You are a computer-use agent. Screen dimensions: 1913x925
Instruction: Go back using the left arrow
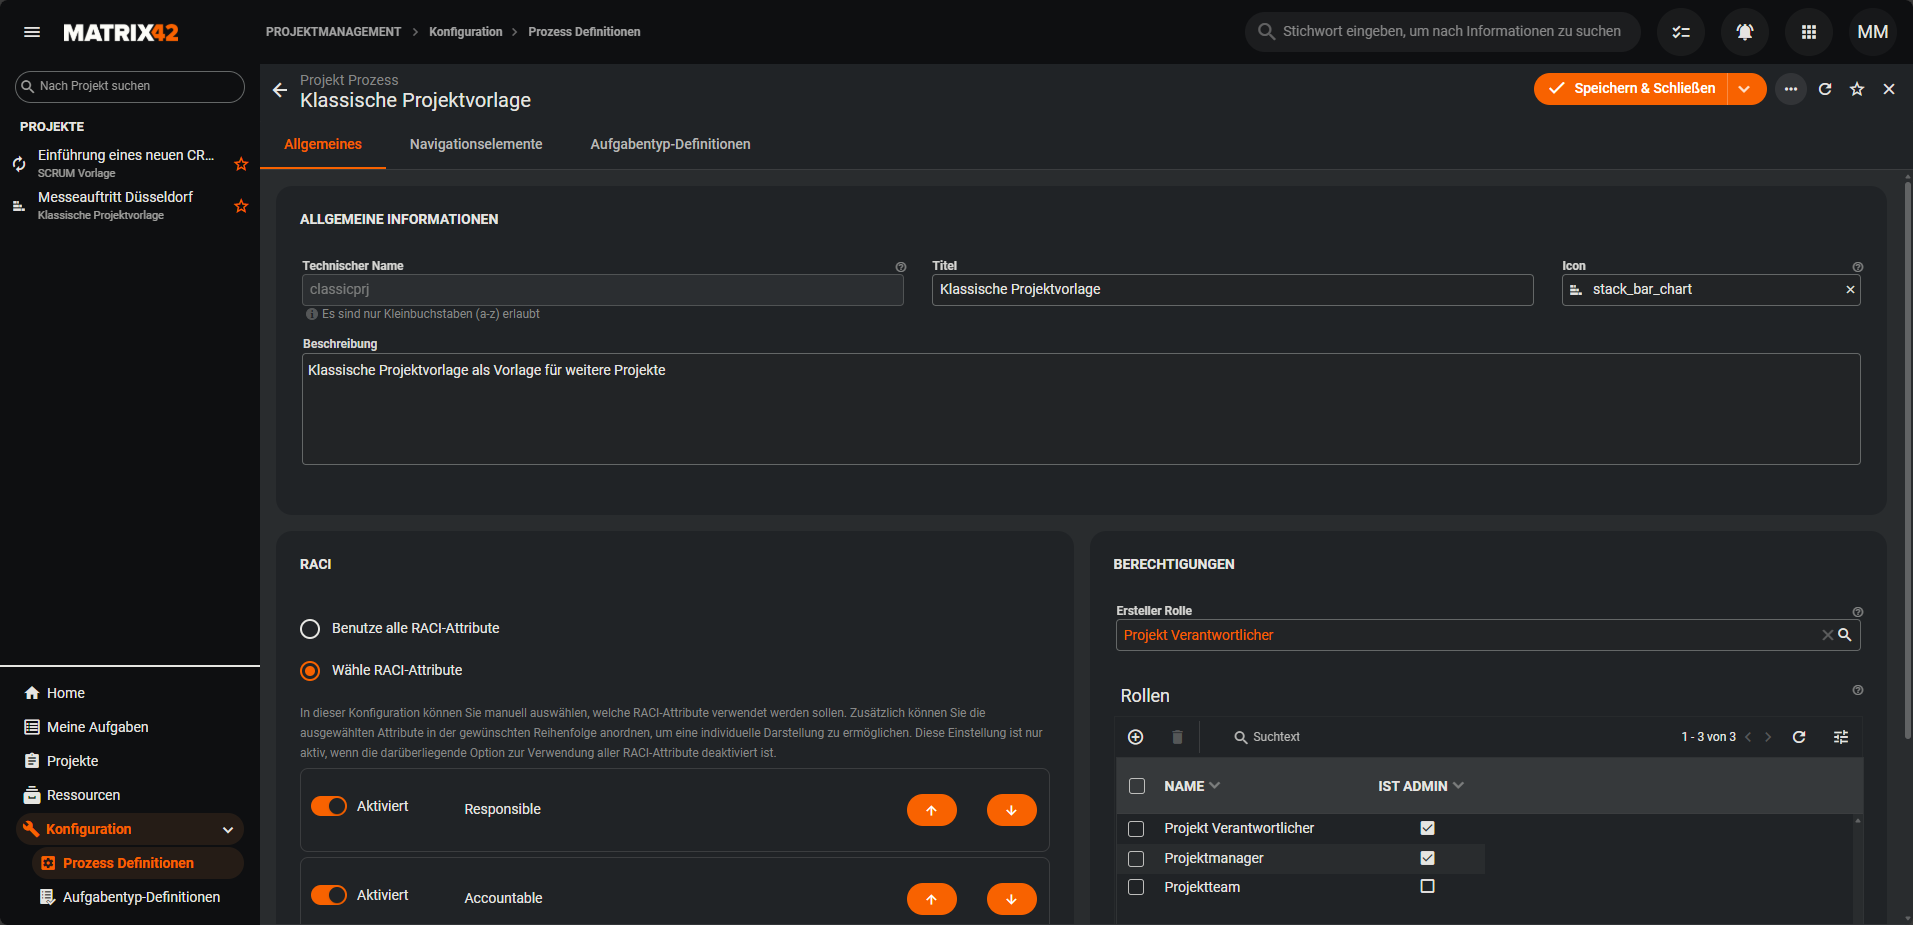pos(280,90)
